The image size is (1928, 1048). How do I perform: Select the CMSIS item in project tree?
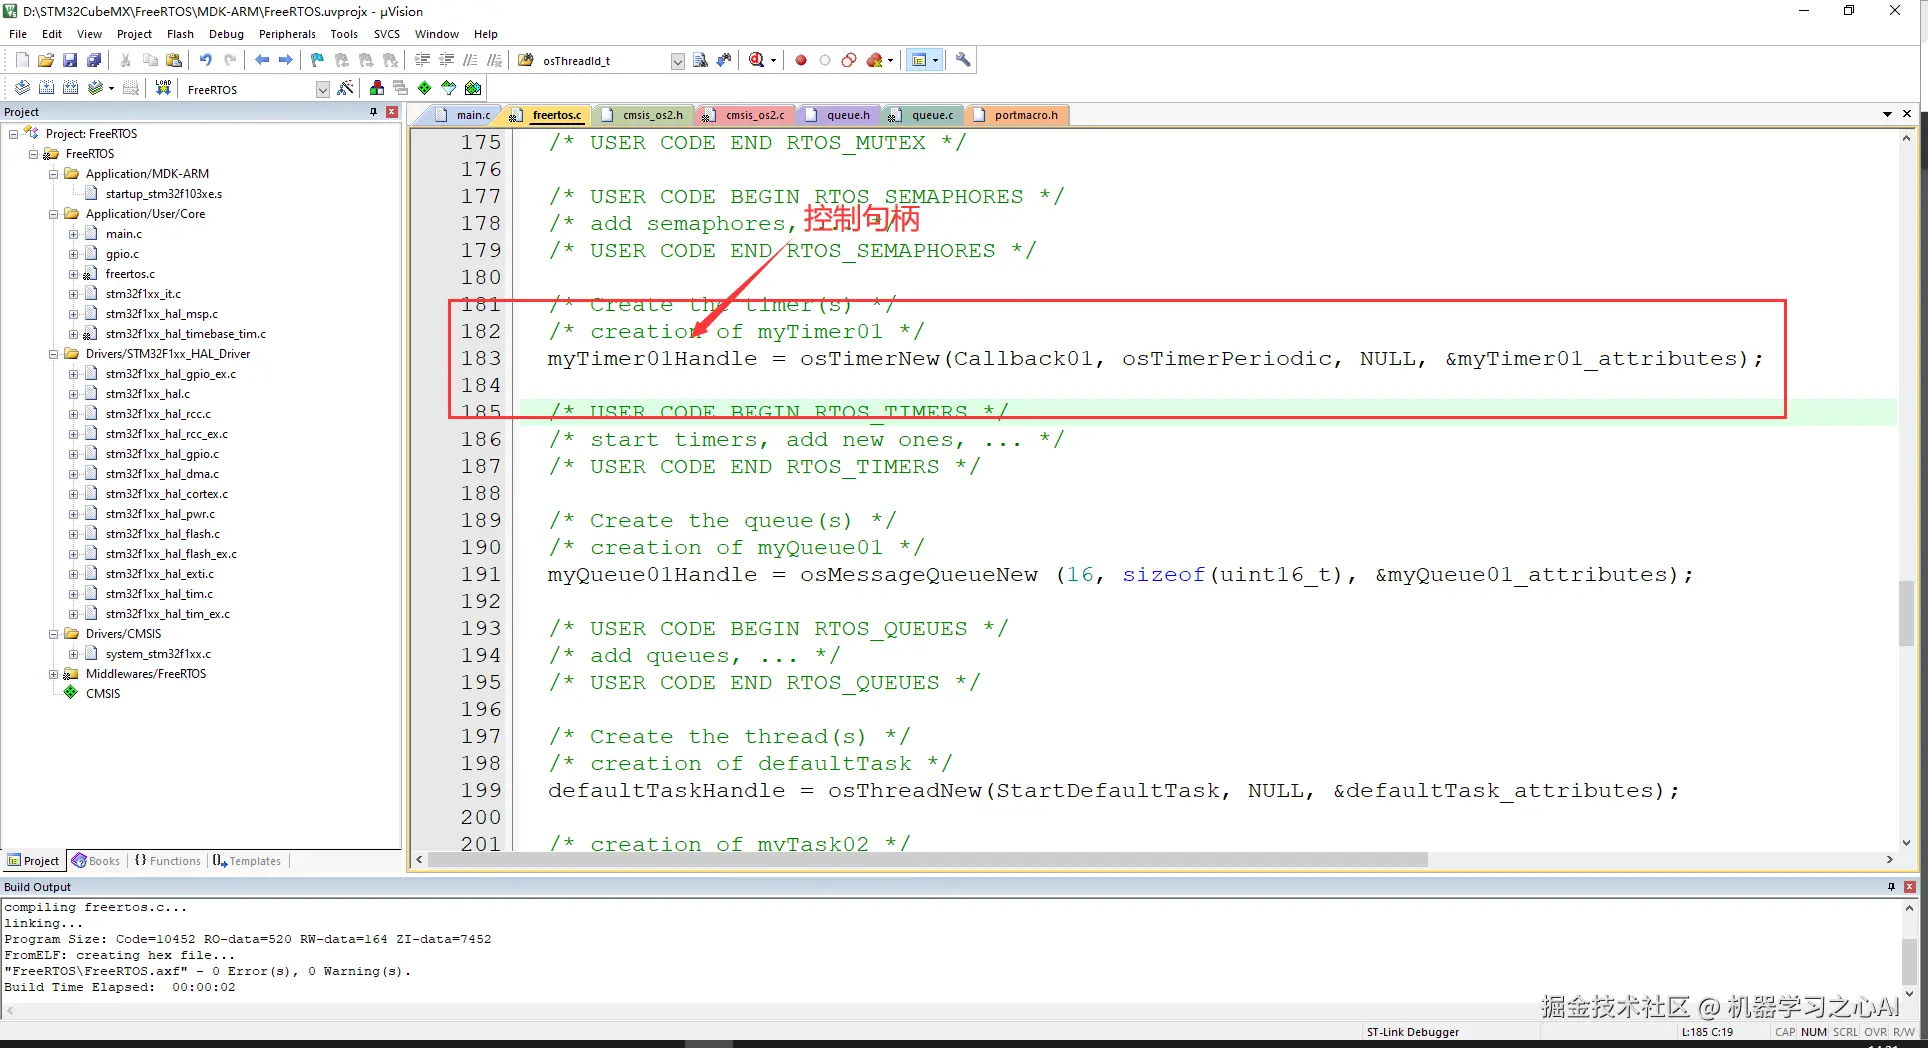click(103, 694)
